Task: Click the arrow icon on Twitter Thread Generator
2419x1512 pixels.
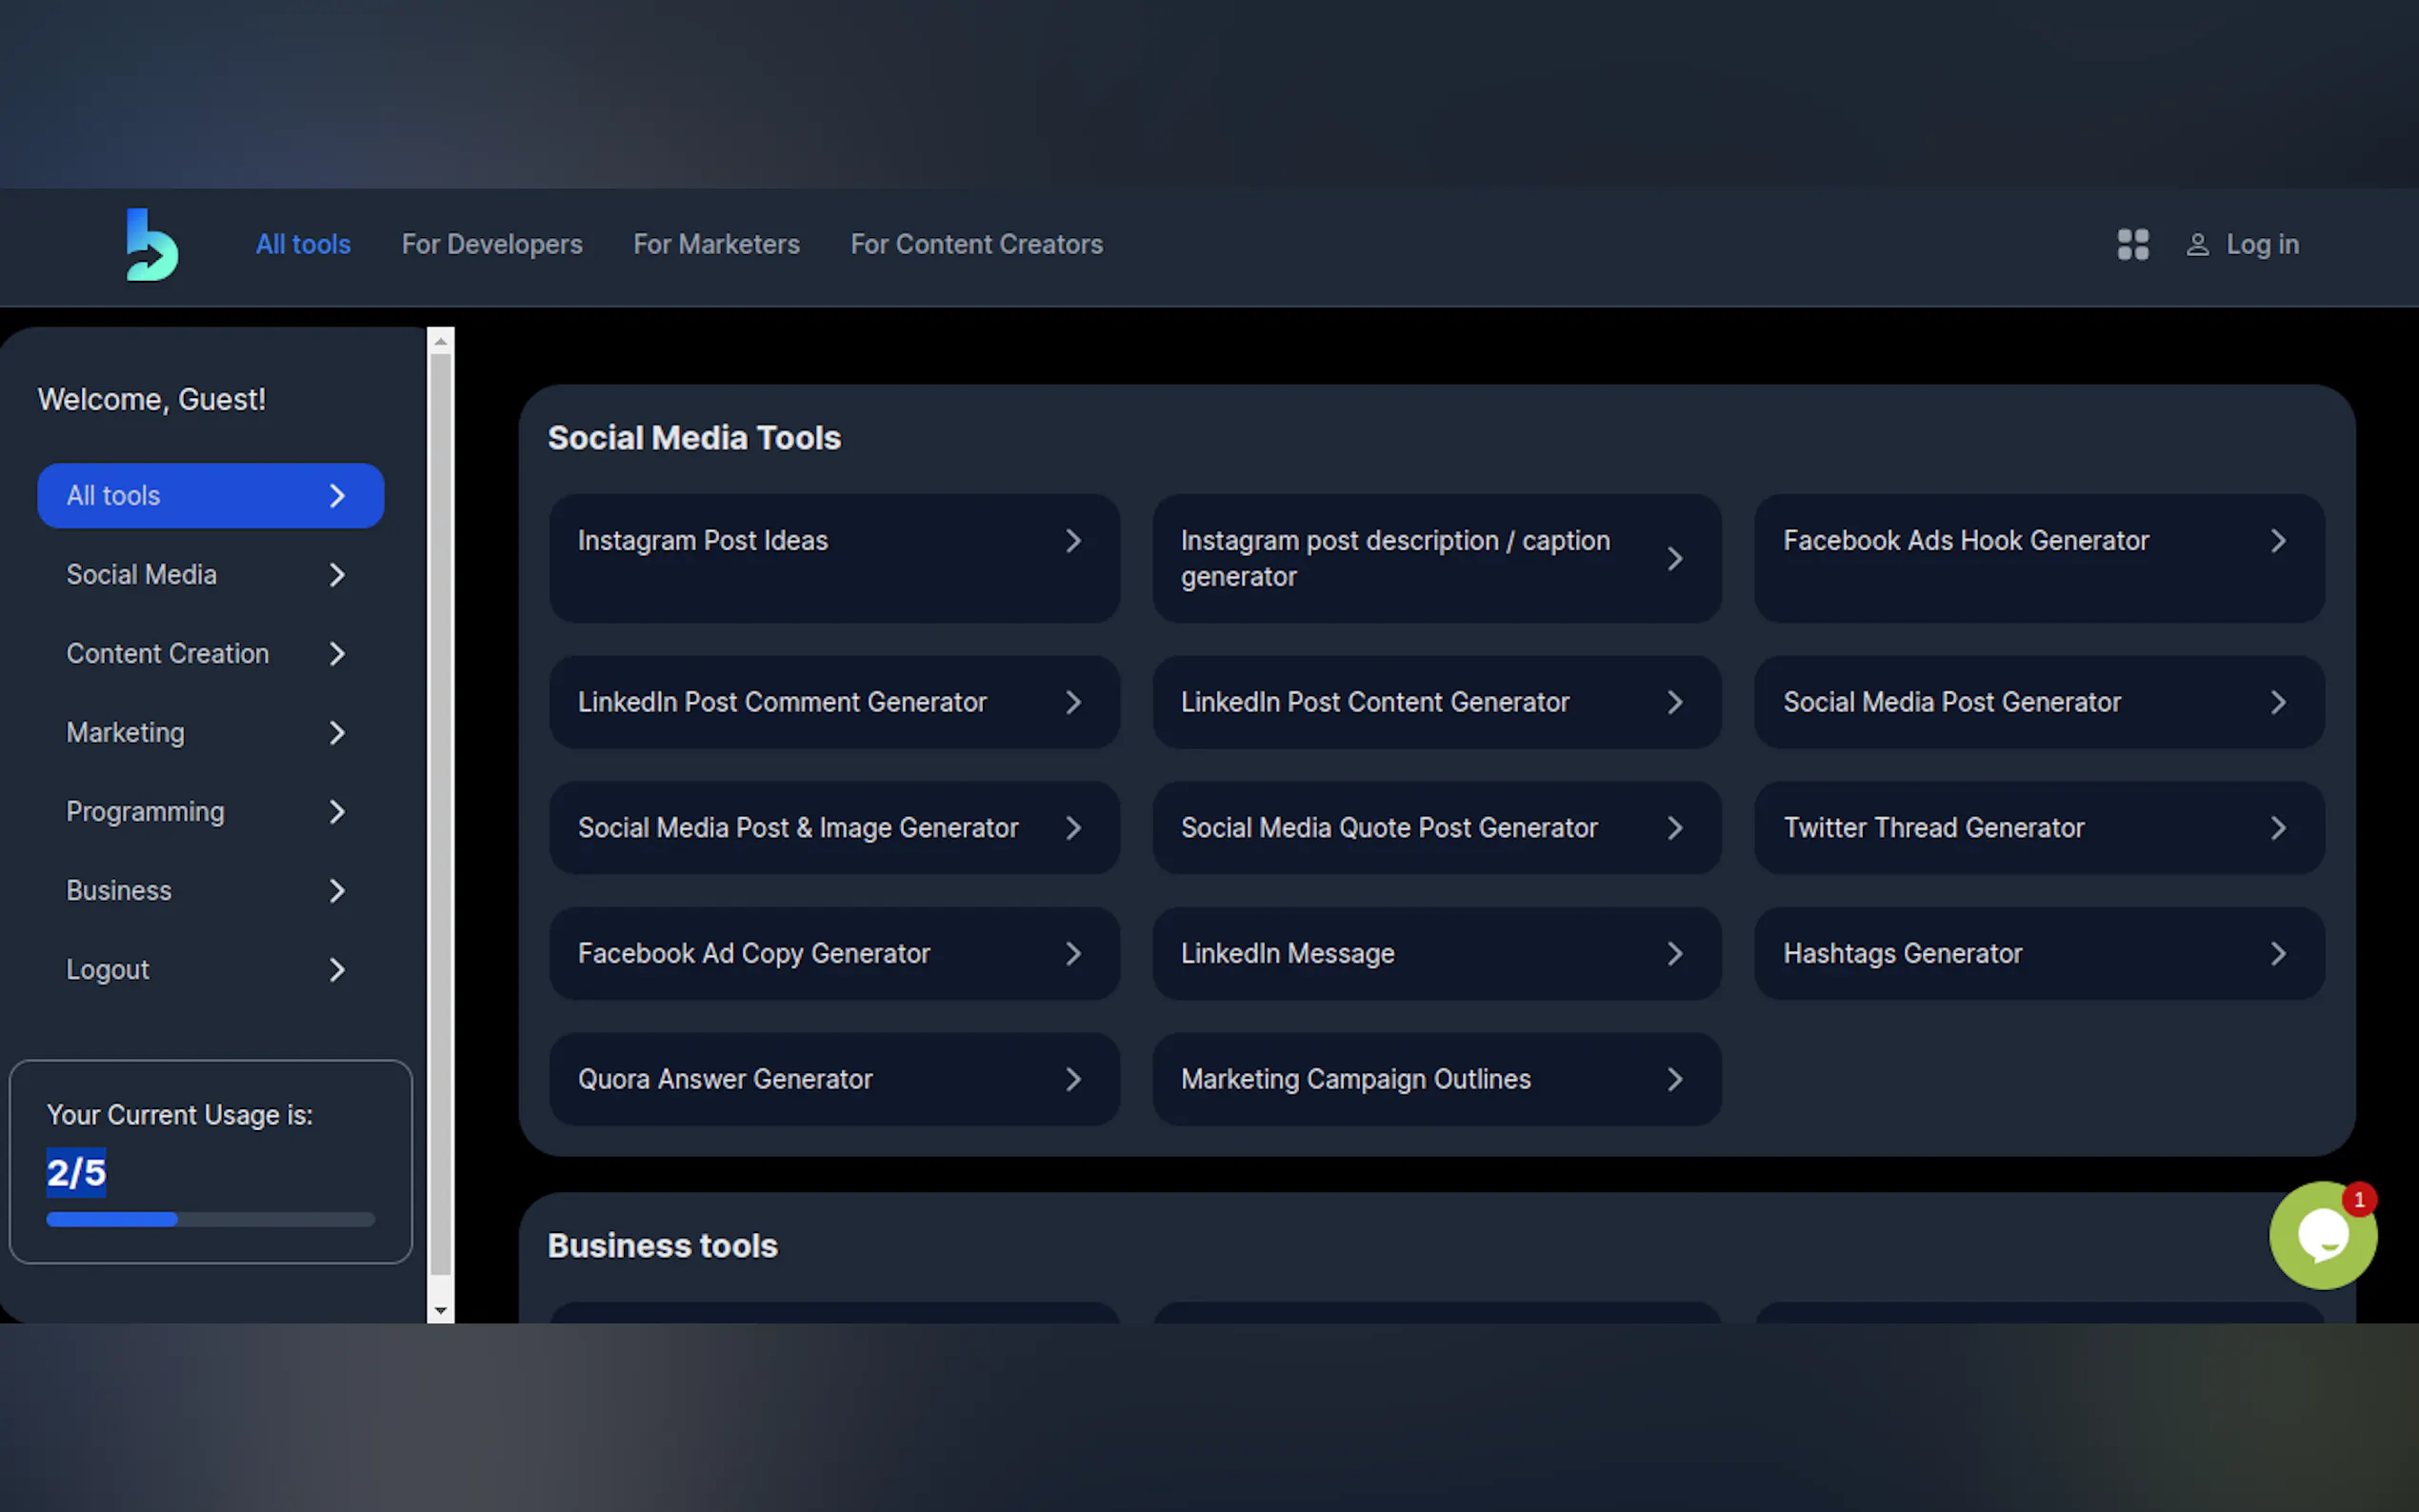Action: click(2278, 828)
